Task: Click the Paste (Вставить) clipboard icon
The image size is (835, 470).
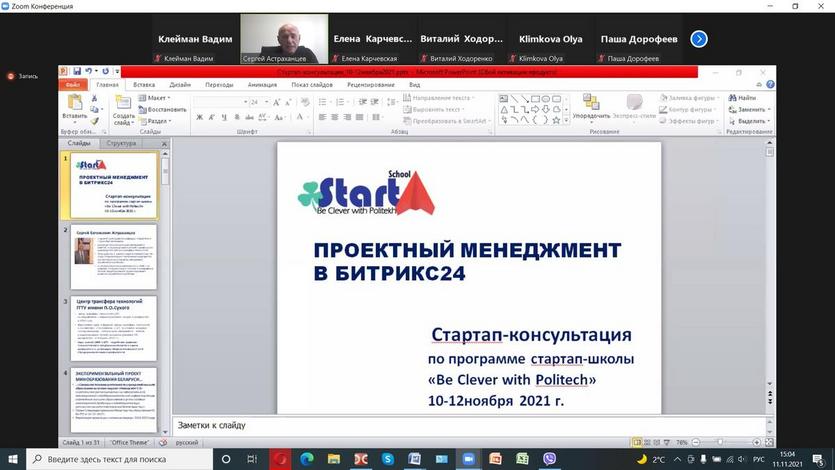Action: point(75,102)
